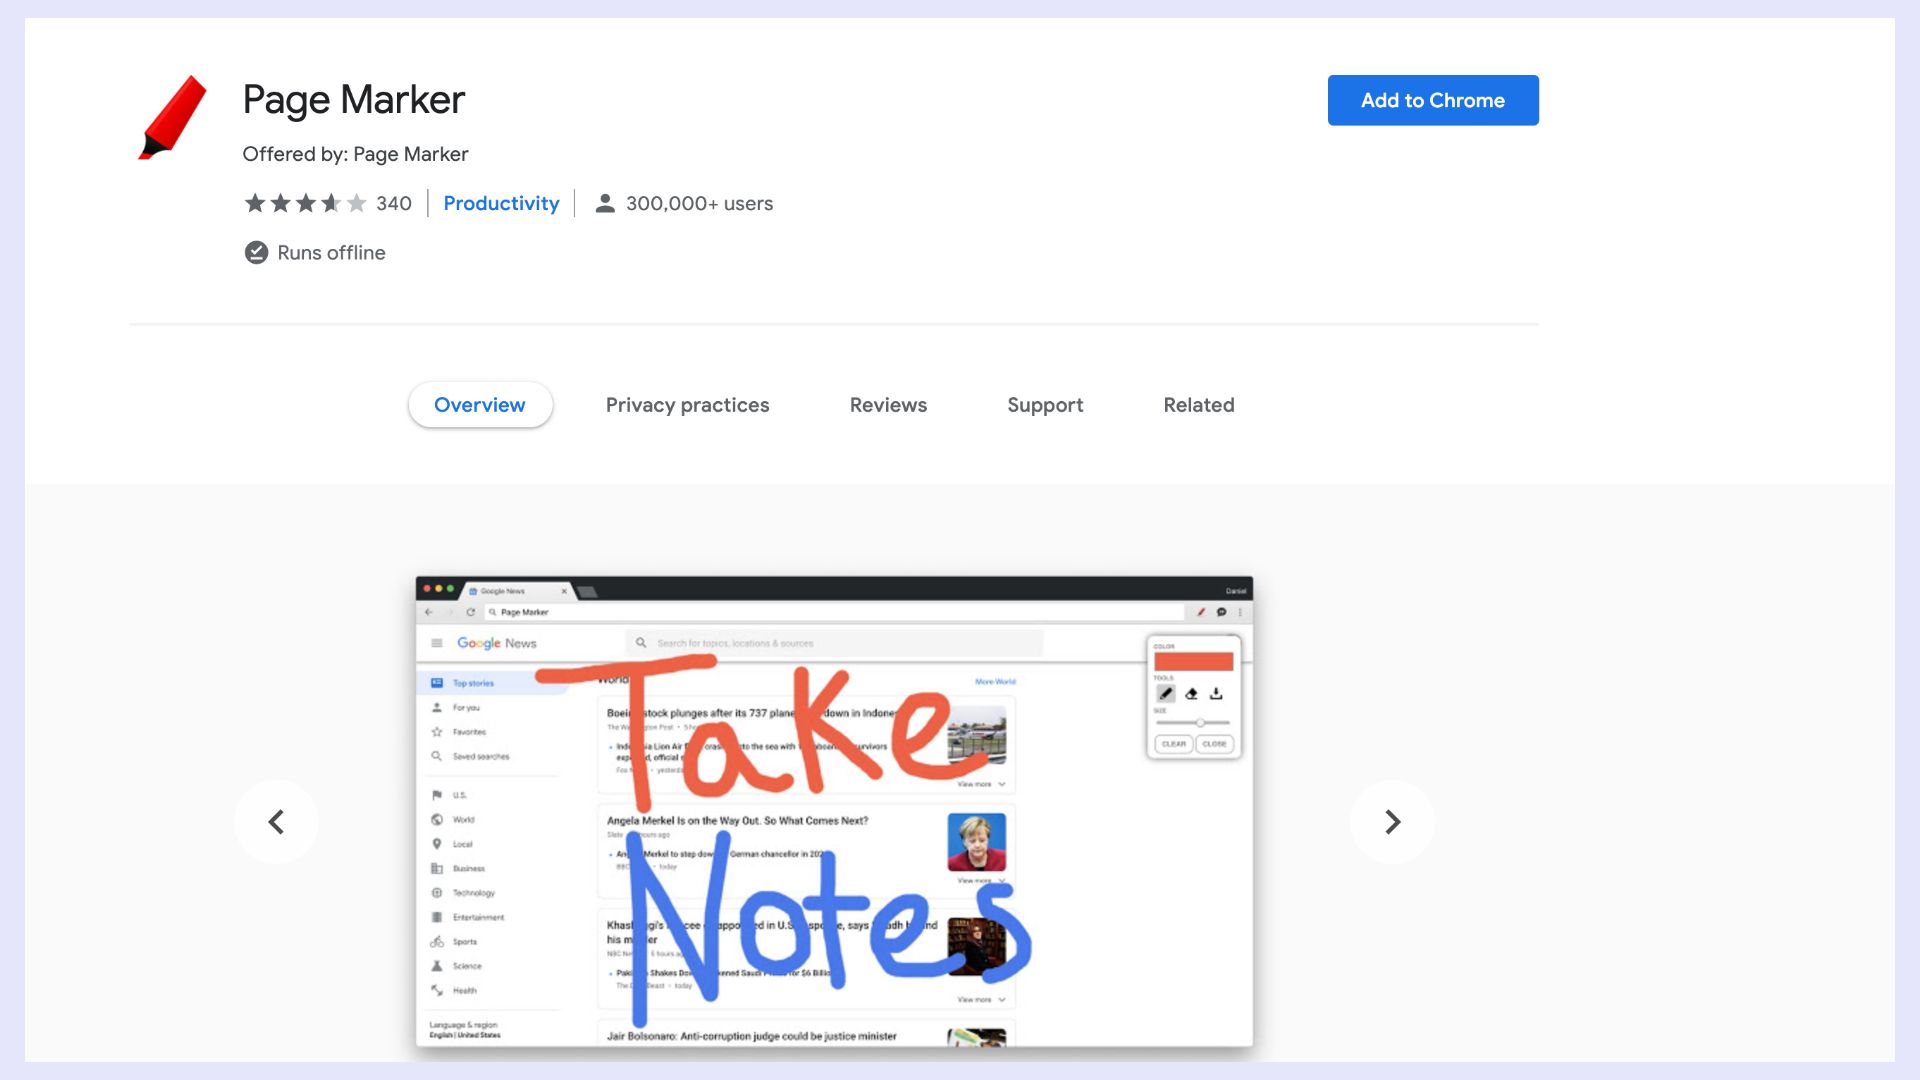Open the Productivity category link
Image resolution: width=1920 pixels, height=1080 pixels.
pyautogui.click(x=501, y=204)
